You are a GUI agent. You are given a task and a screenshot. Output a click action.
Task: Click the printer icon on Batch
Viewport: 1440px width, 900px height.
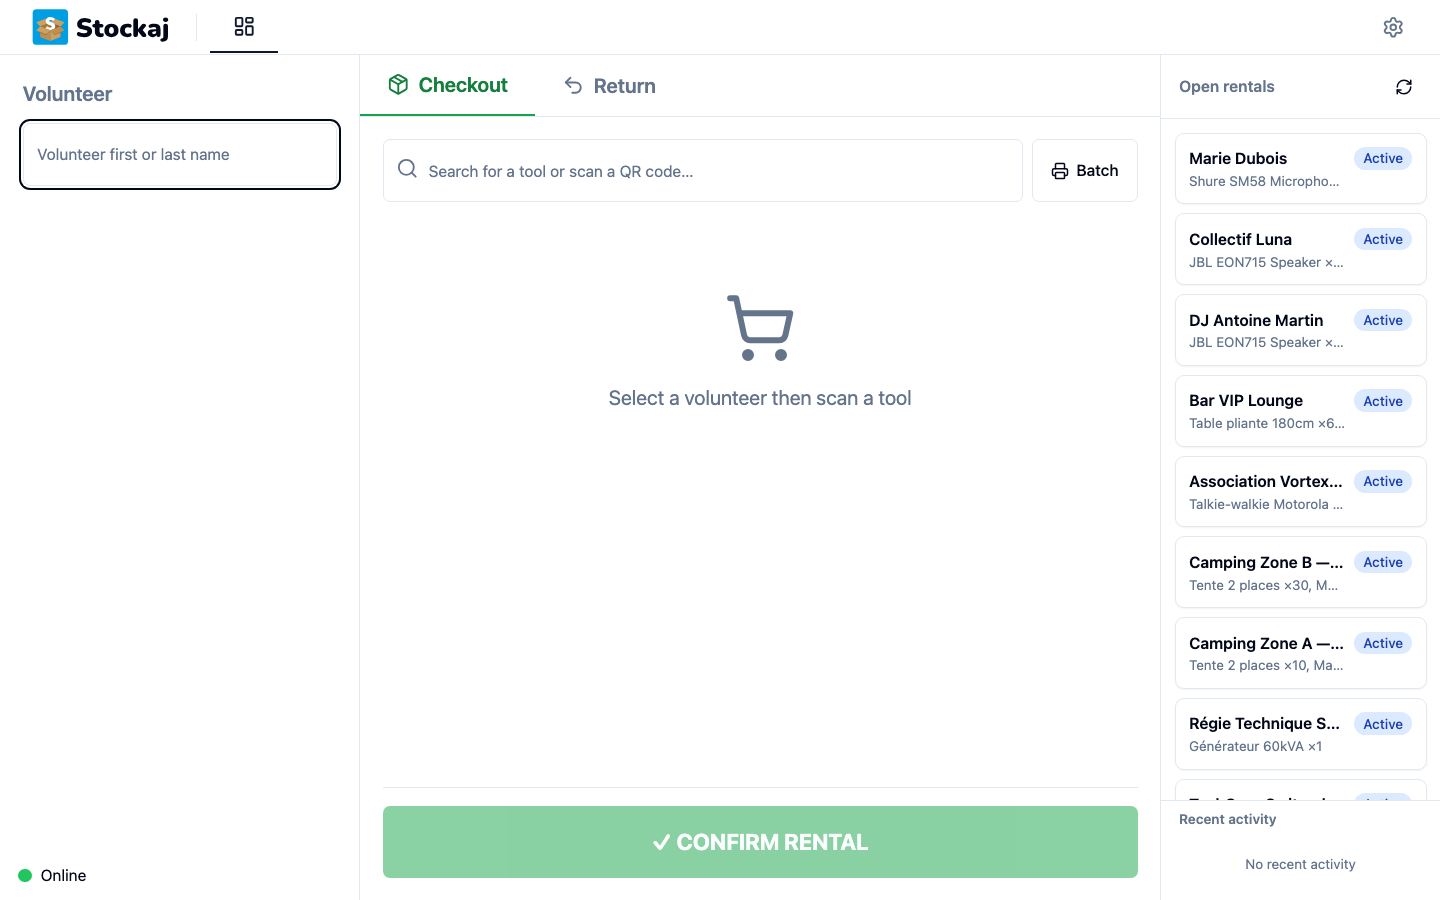(1060, 170)
